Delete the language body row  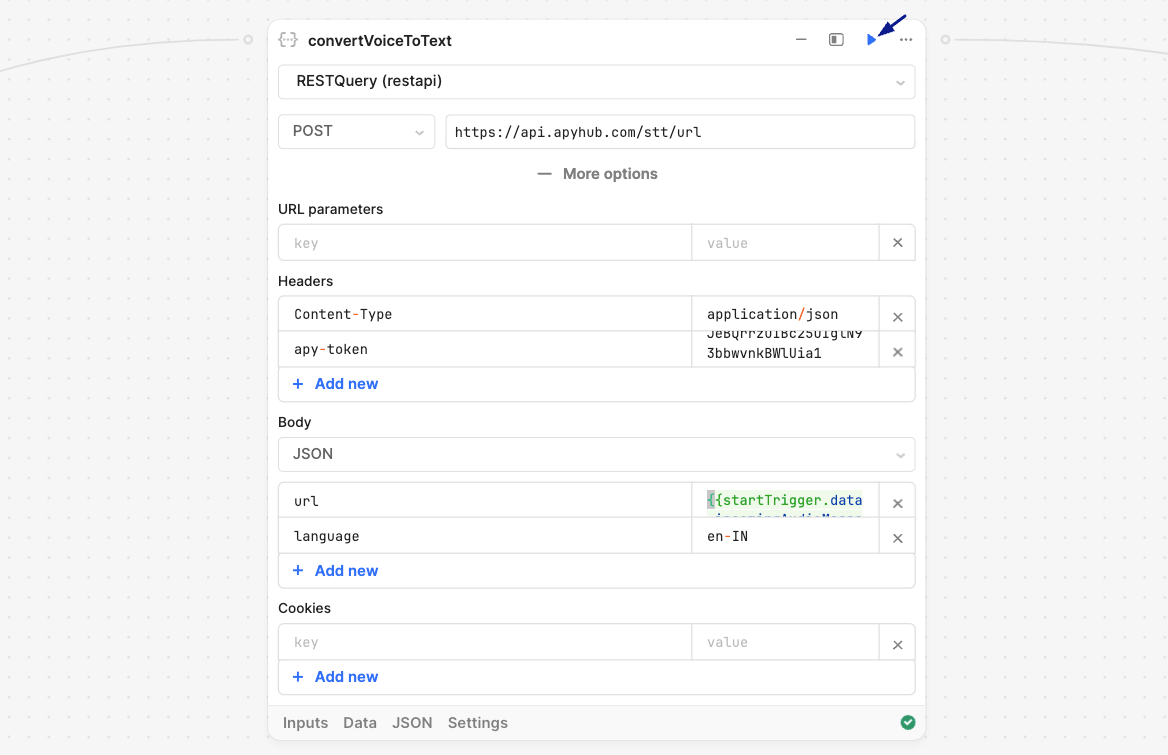(898, 538)
